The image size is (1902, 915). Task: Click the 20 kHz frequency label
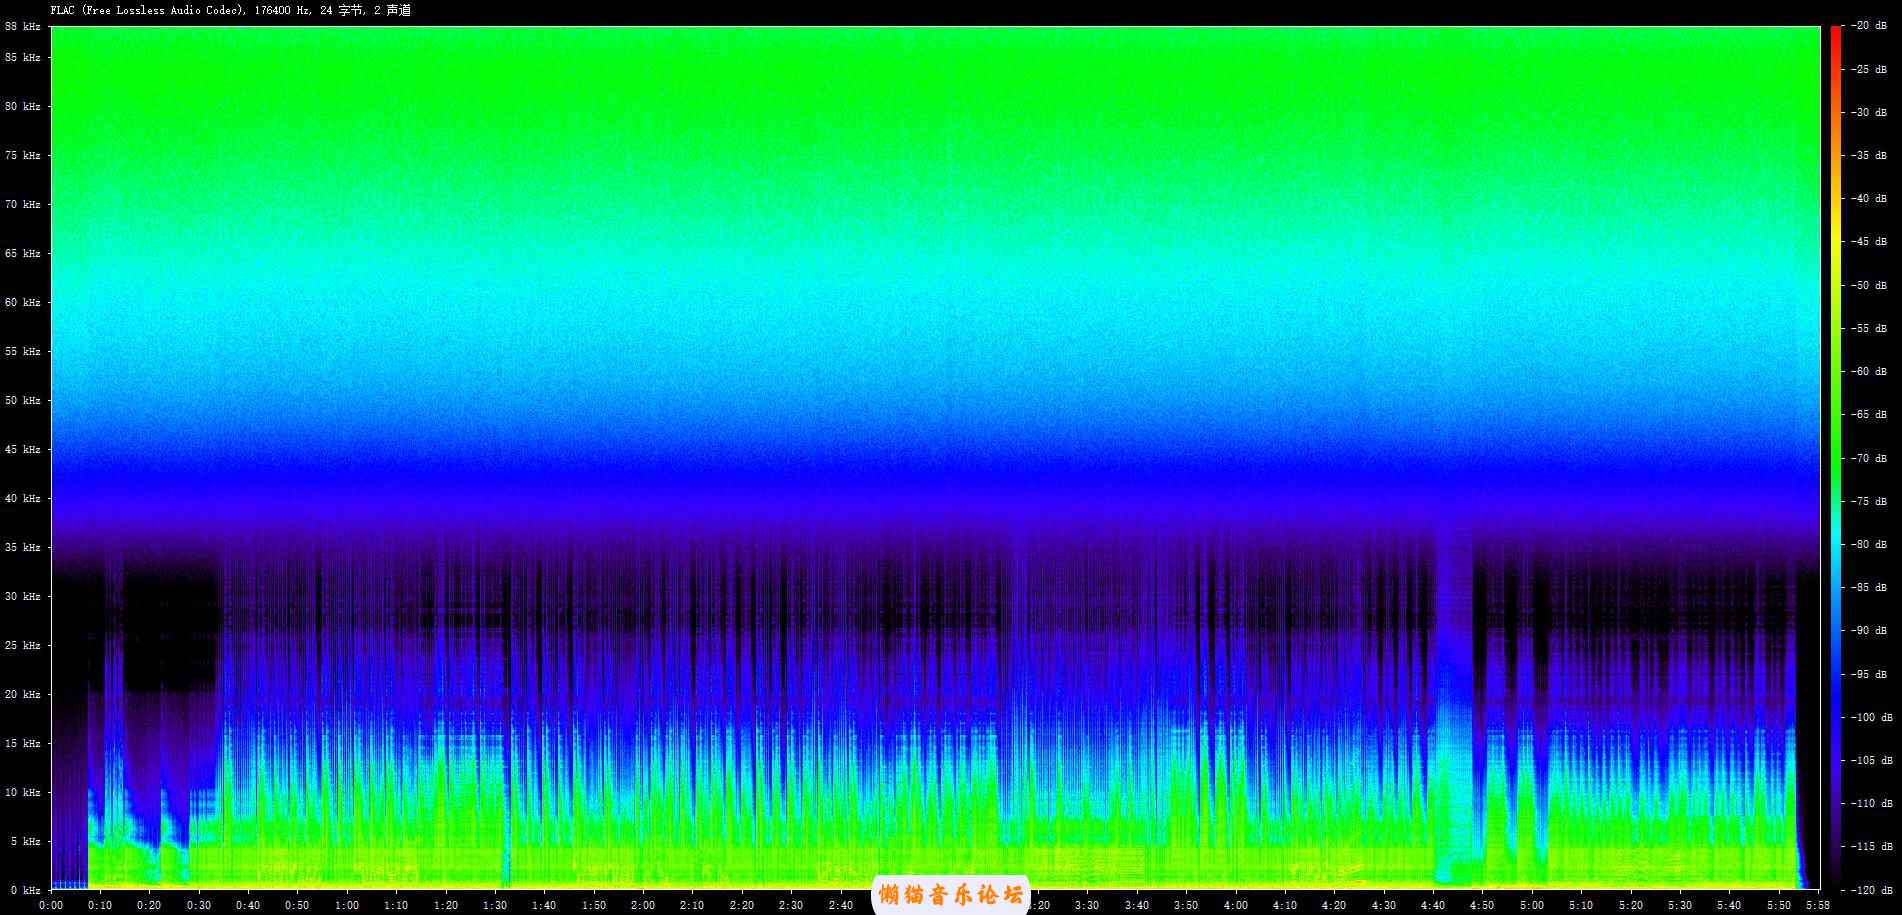[23, 694]
